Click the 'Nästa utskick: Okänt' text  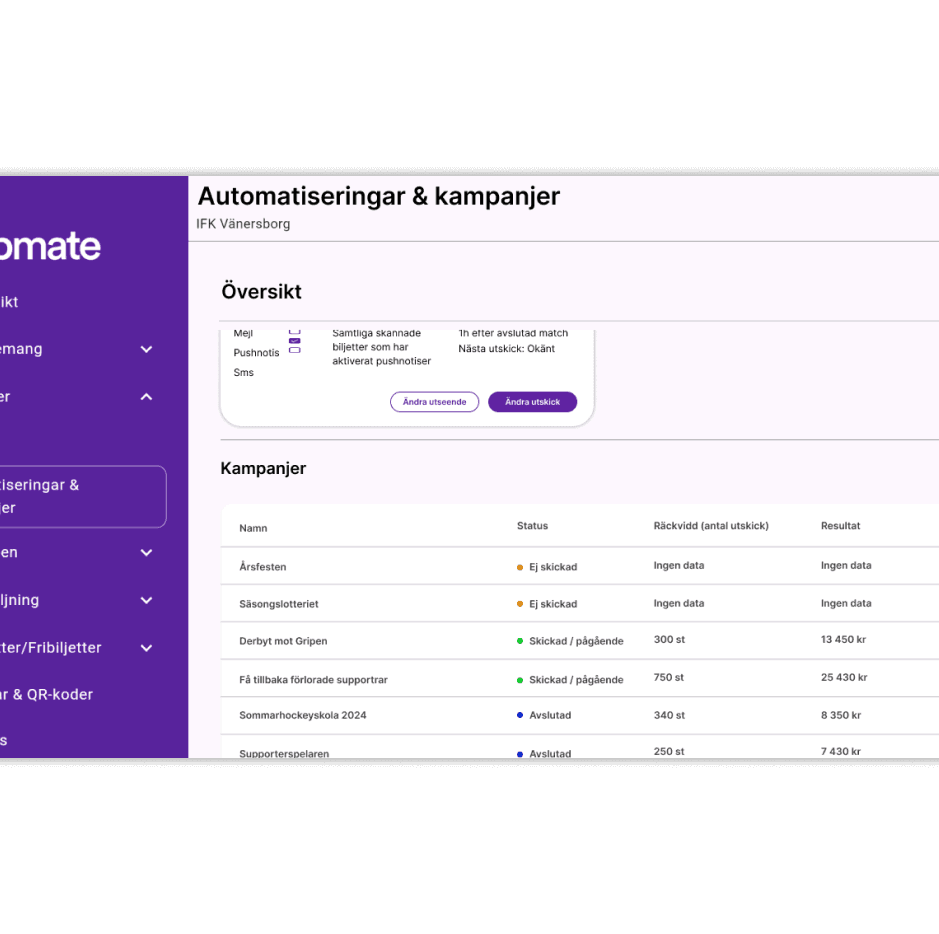[x=507, y=348]
